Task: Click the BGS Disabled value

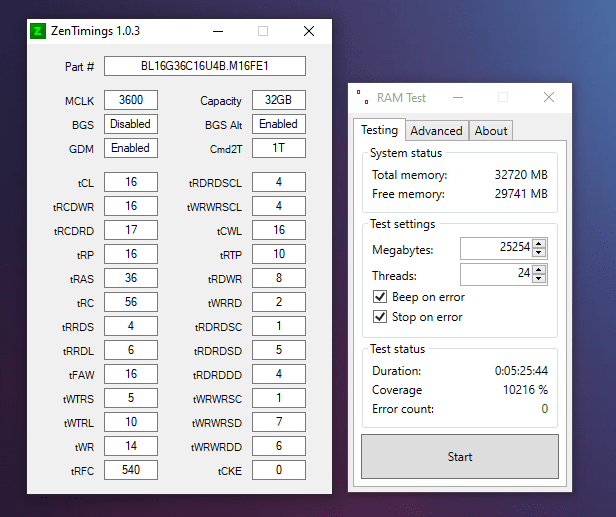Action: click(131, 124)
